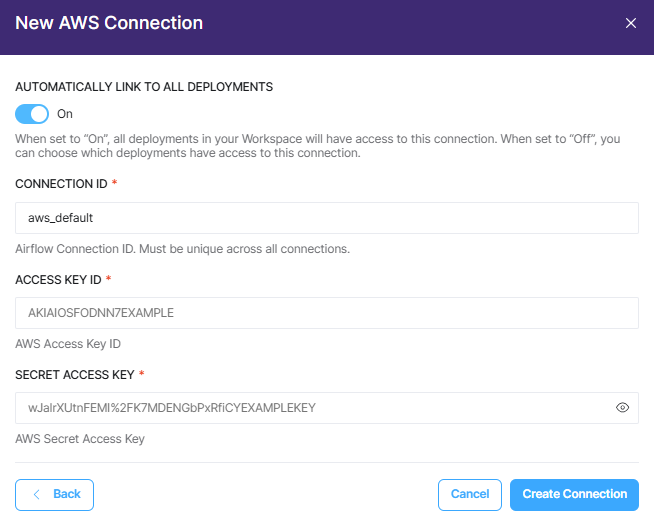Toggle automatically link to all deployments switch
Viewport: 654px width, 529px height.
[32, 114]
